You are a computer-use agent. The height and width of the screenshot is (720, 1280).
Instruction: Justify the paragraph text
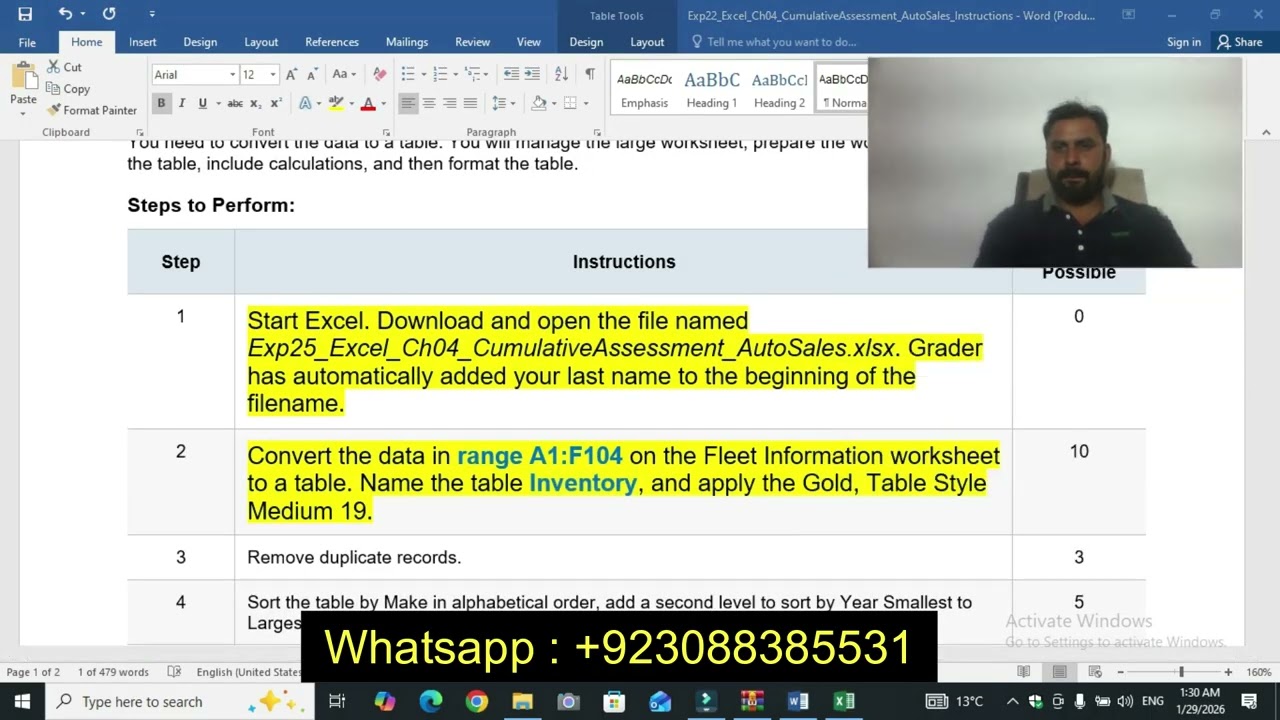(x=470, y=103)
